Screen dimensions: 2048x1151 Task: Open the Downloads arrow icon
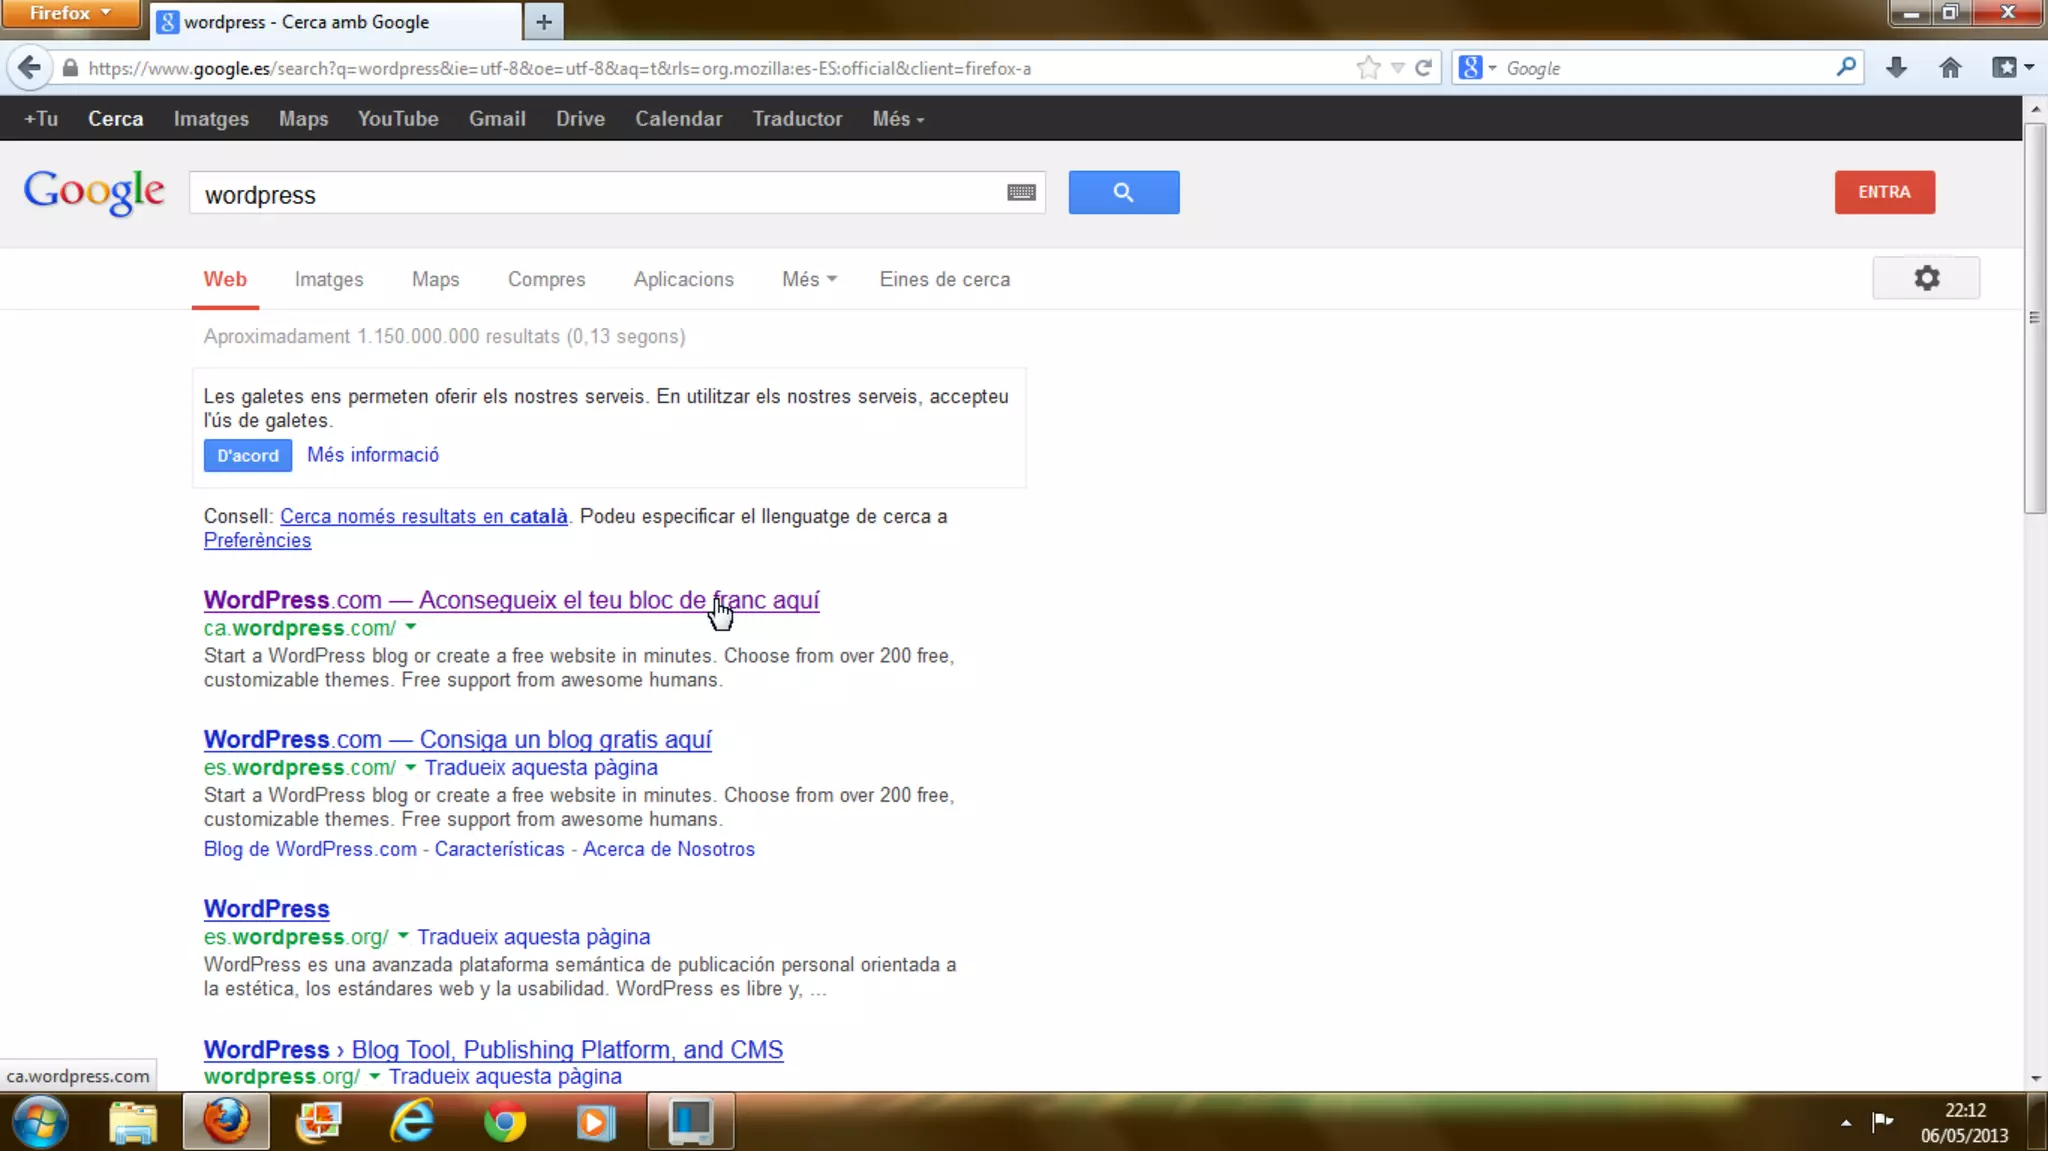click(x=1896, y=68)
